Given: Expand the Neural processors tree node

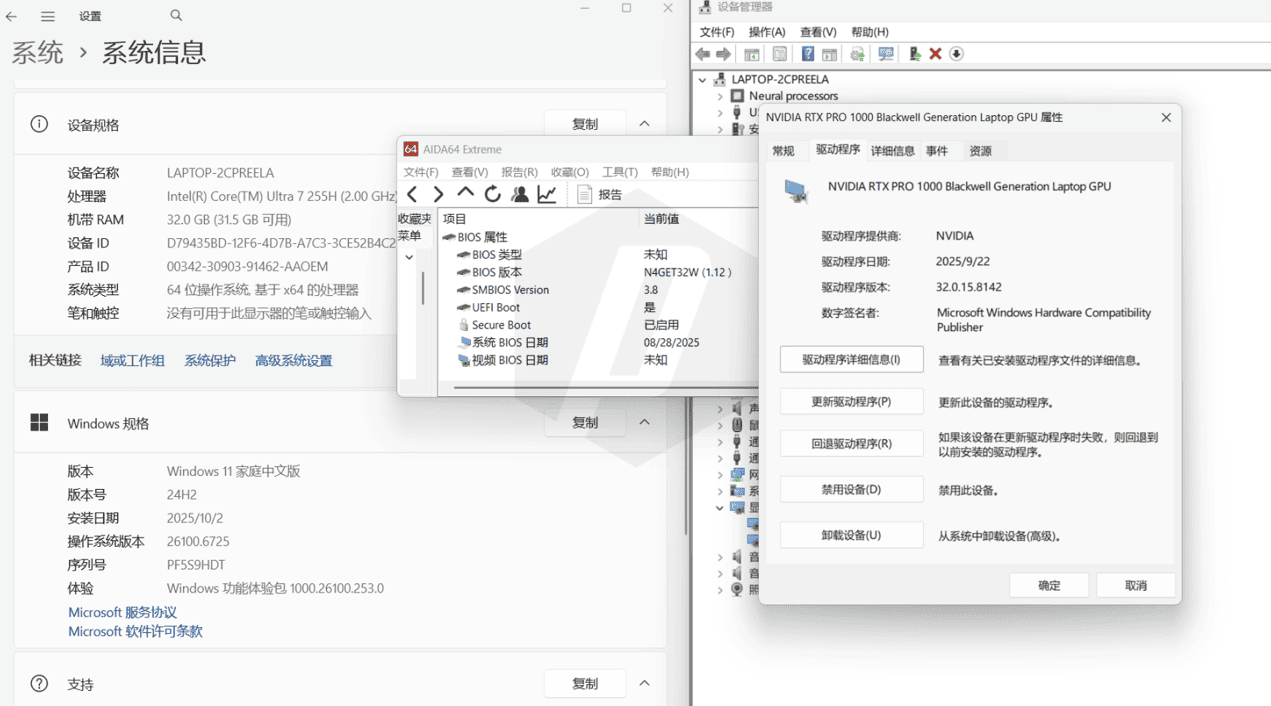Looking at the screenshot, I should [x=719, y=96].
